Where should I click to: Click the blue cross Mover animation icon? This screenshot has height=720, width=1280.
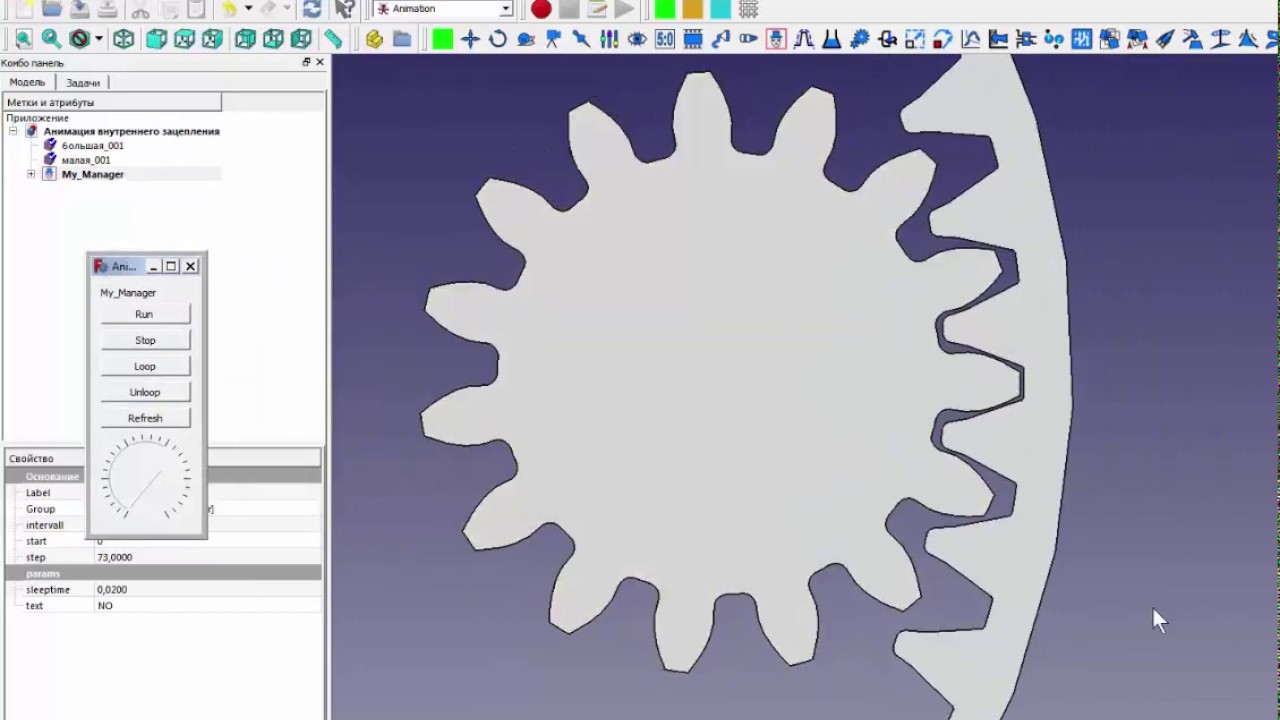point(470,39)
